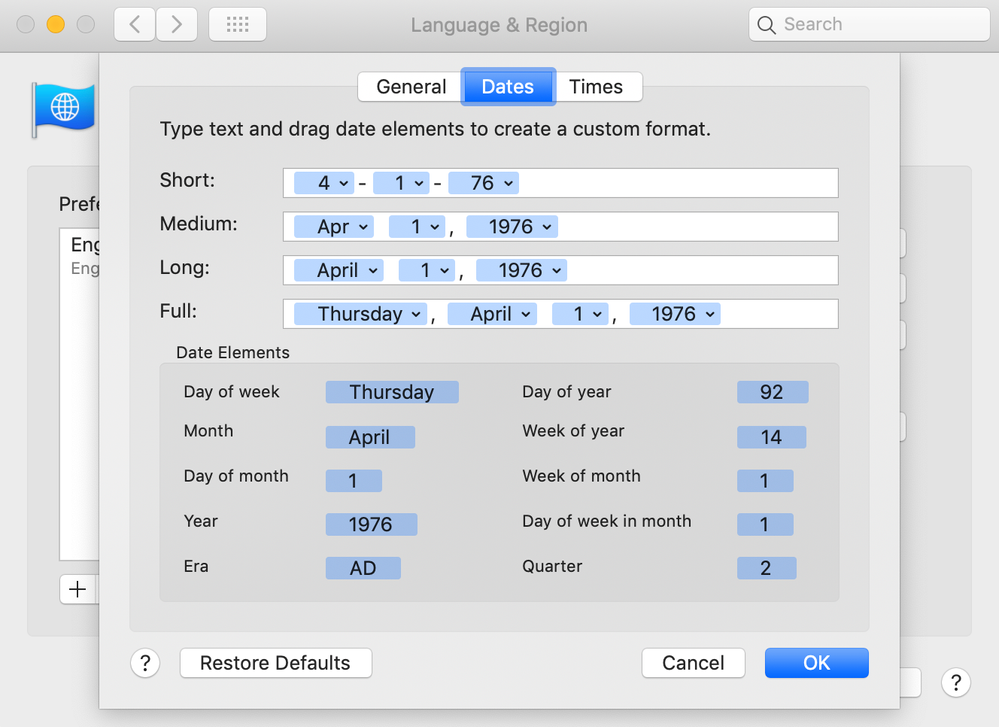Click the plus button under the languages list
This screenshot has width=999, height=727.
click(77, 589)
